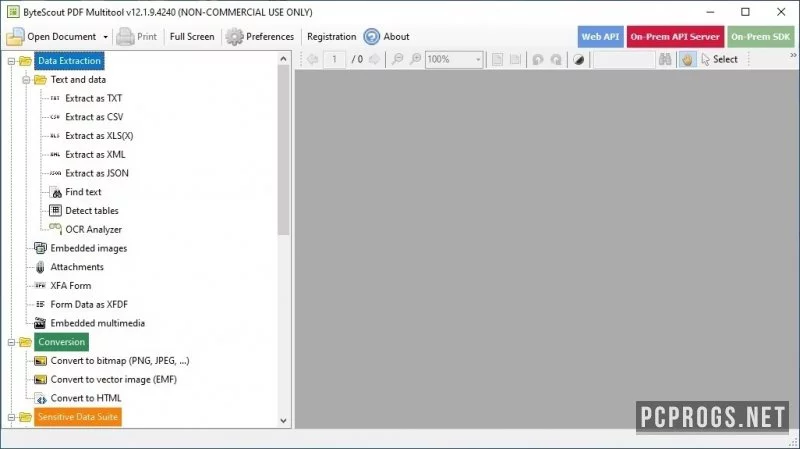This screenshot has width=800, height=449.
Task: Click the binoculars search icon in viewer toolbar
Action: [x=665, y=59]
